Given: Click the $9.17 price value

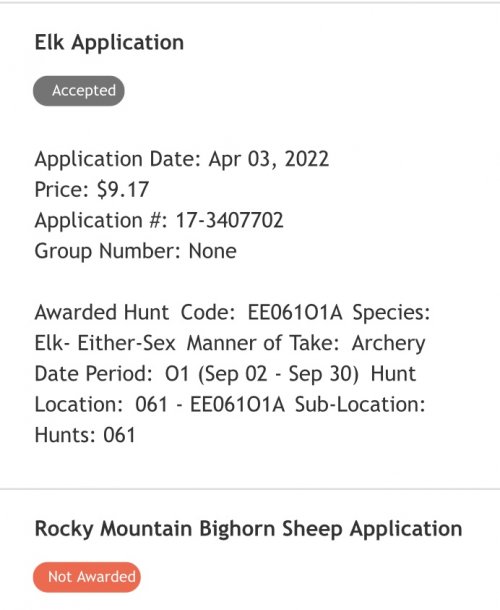Looking at the screenshot, I should tap(123, 189).
